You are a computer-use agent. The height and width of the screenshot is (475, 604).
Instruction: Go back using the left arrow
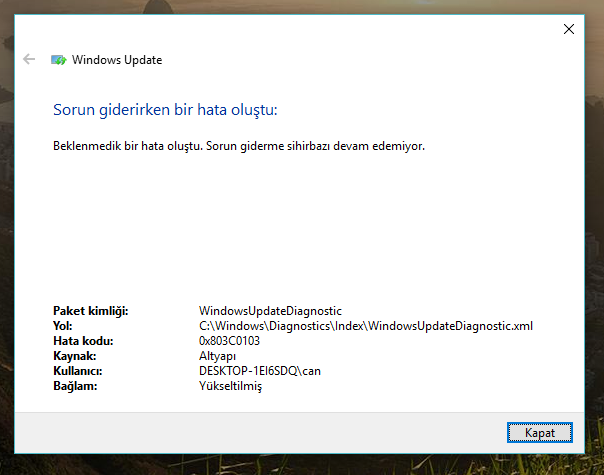pos(29,59)
